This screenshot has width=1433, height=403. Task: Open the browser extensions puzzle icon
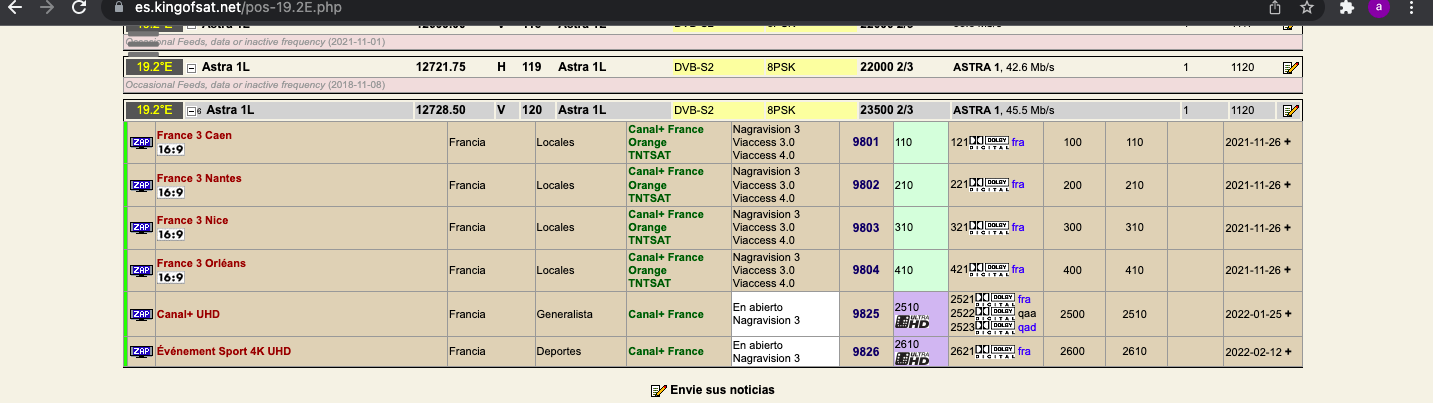pyautogui.click(x=1346, y=7)
